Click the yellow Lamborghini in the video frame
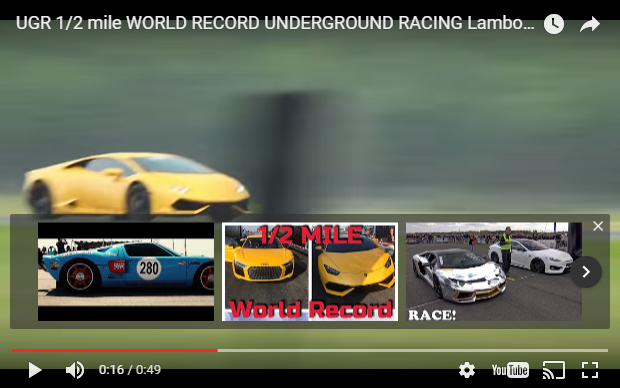The image size is (620, 388). 136,185
